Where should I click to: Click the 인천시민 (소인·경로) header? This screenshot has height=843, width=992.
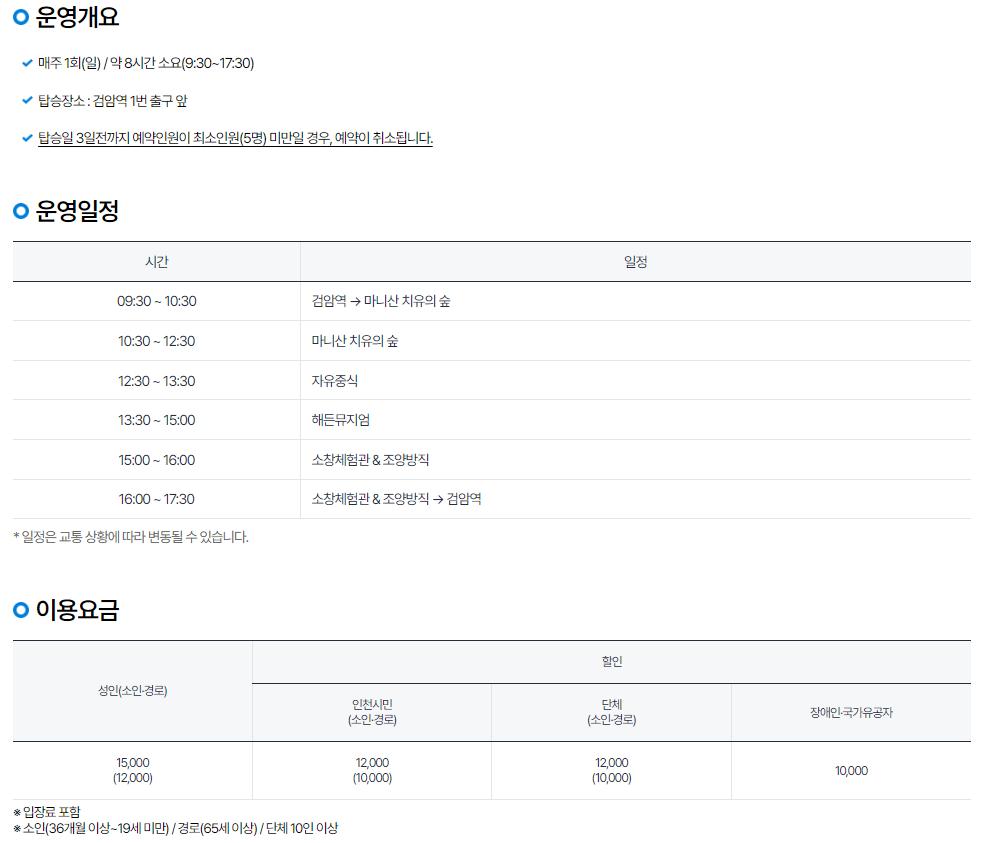(372, 713)
